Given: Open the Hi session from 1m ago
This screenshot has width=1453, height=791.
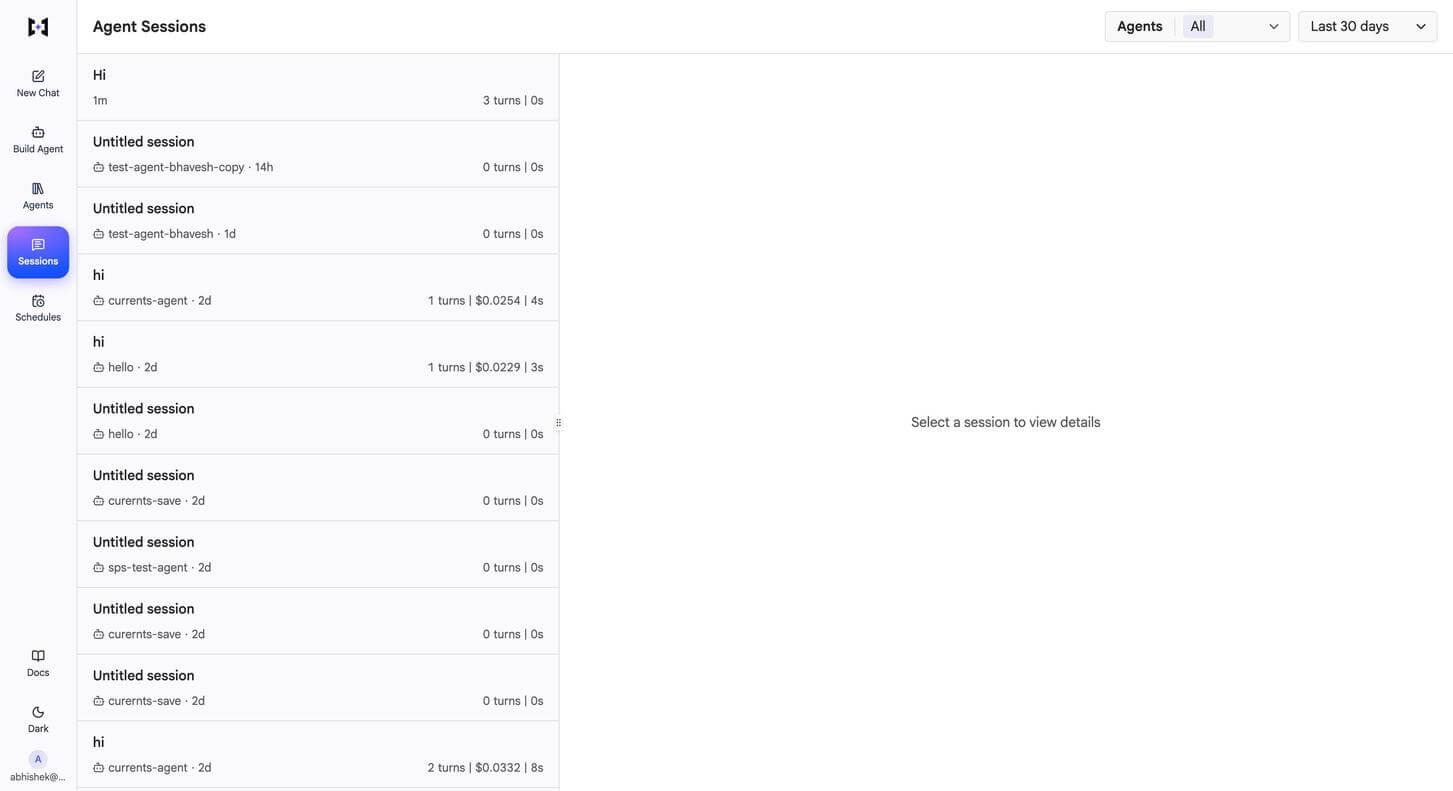Looking at the screenshot, I should tap(318, 87).
